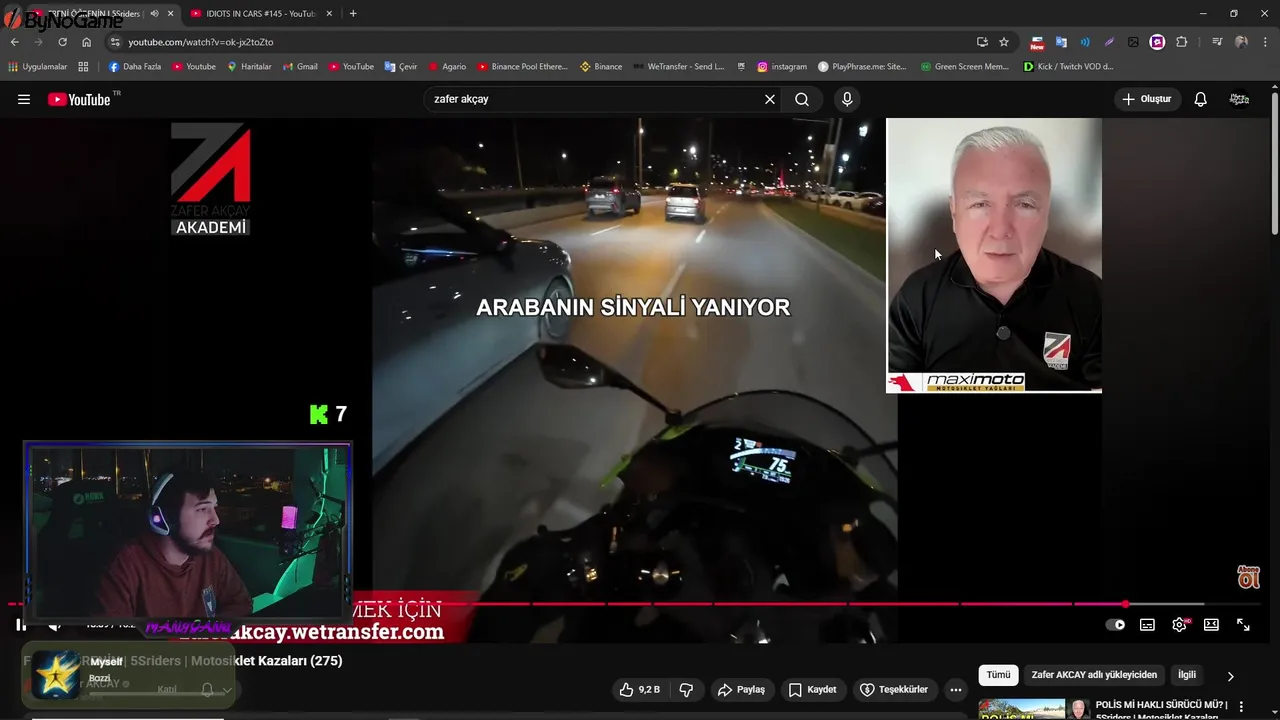View site information icon in the address bar
Viewport: 1280px width, 720px height.
point(115,42)
